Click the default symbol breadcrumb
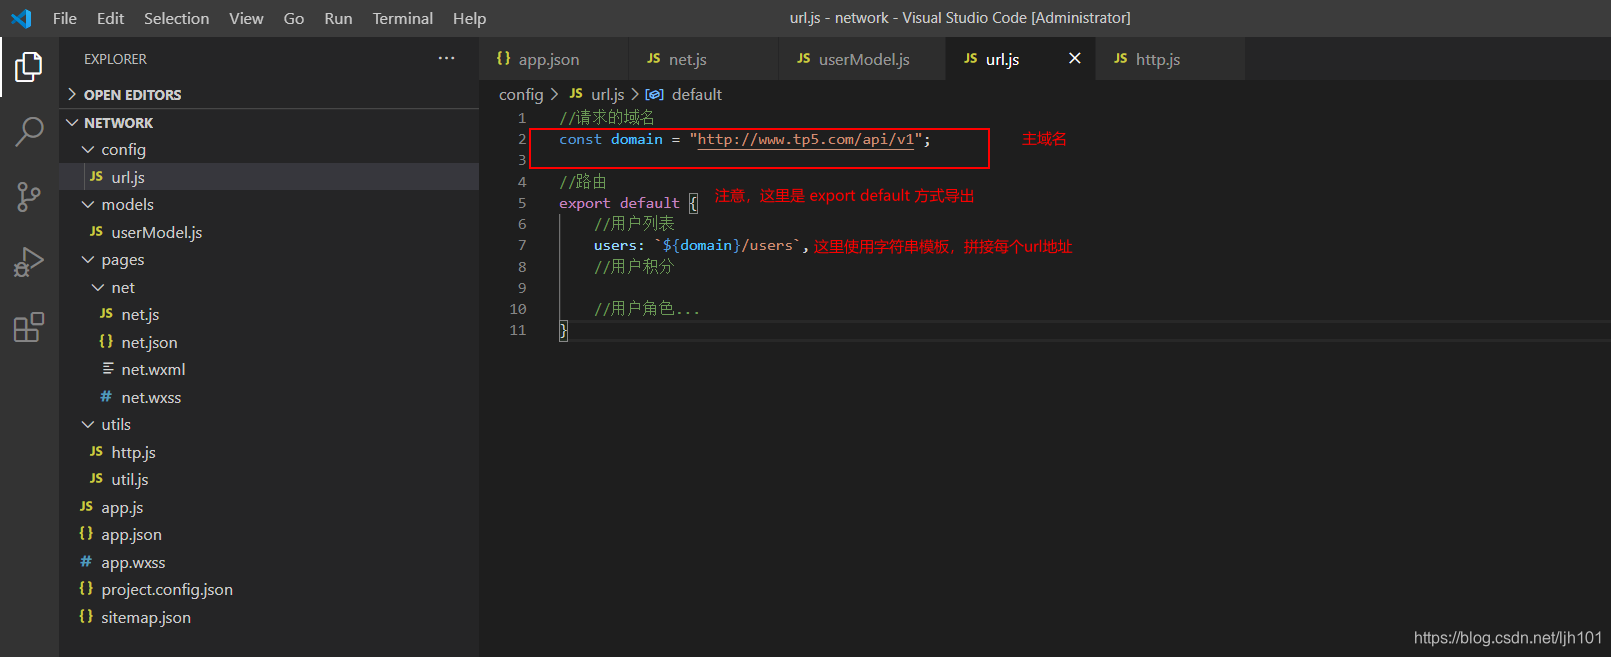Screen dimensions: 1611x657 point(696,94)
